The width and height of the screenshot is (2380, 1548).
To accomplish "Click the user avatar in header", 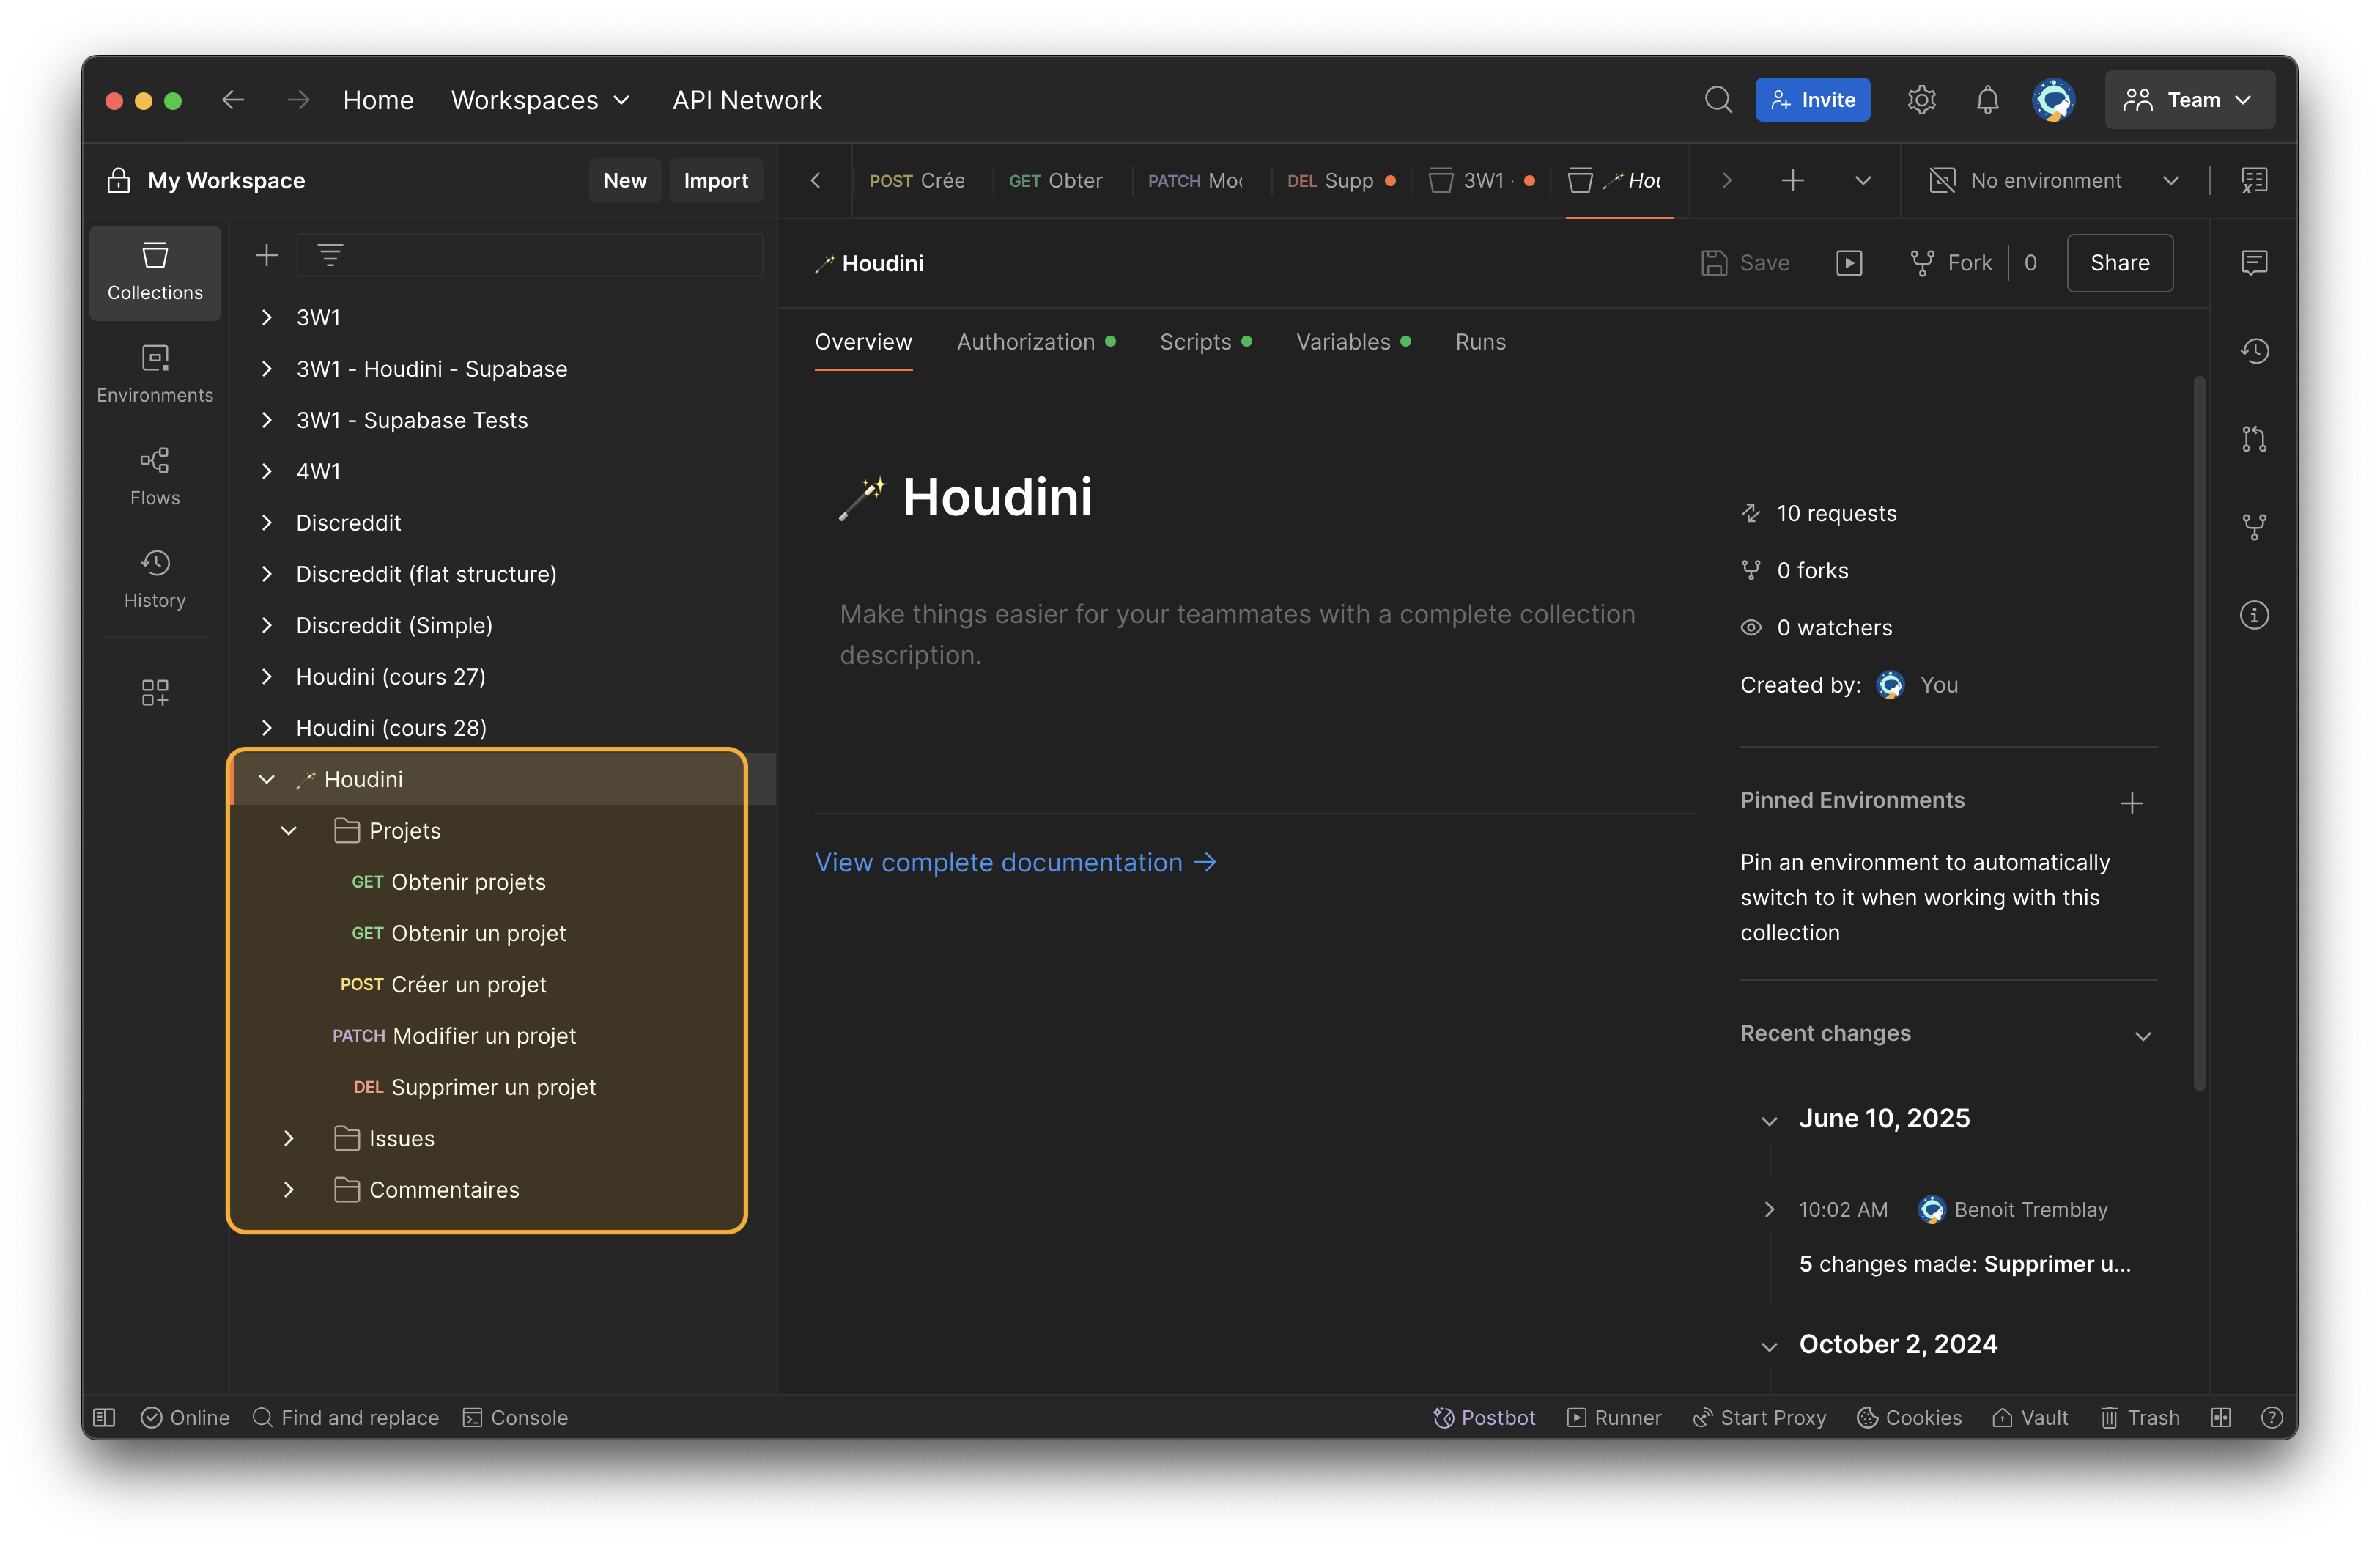I will [x=2053, y=100].
